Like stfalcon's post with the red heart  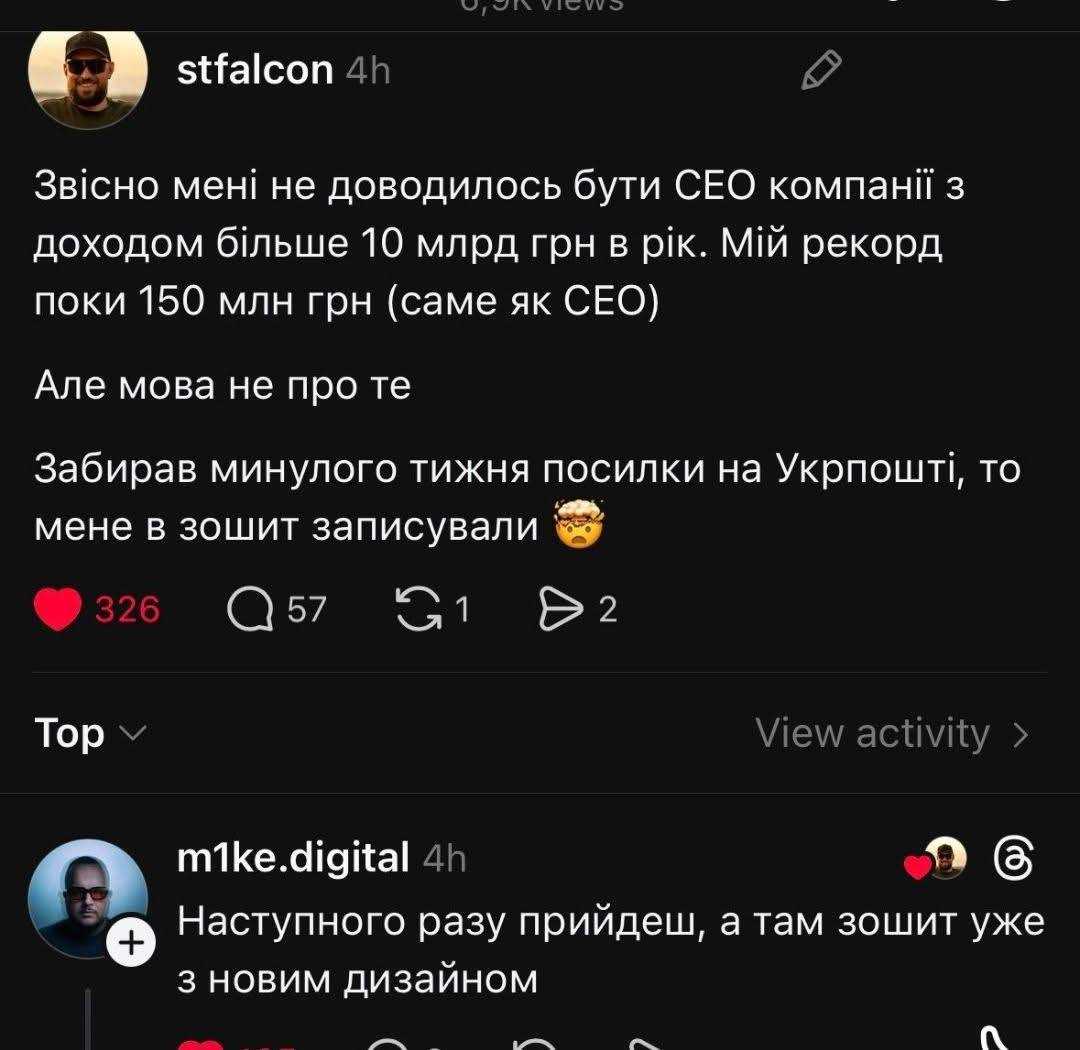click(x=57, y=609)
